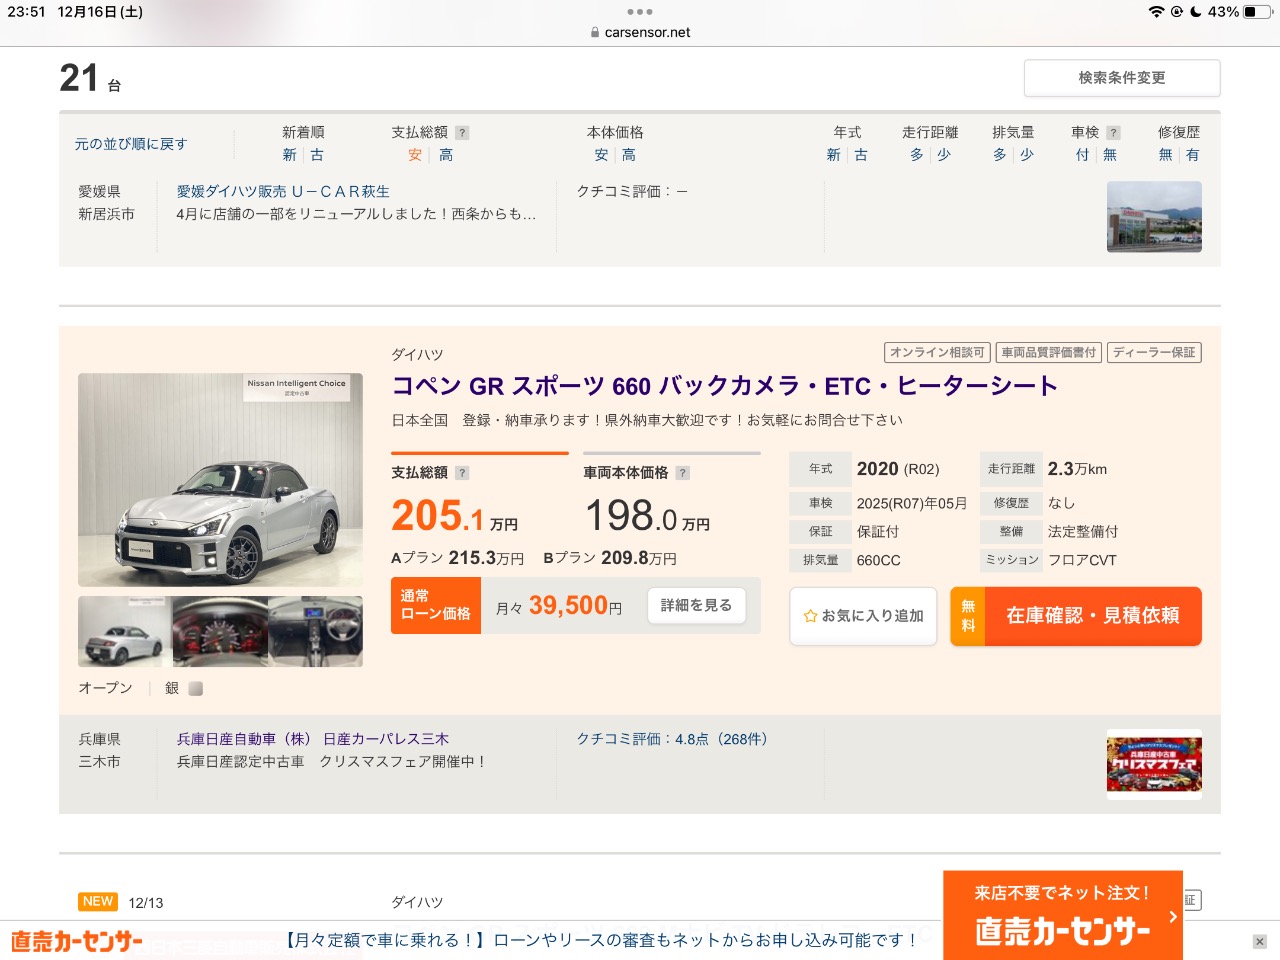Click the 銀 silver color swatch
Viewport: 1280px width, 960px height.
[196, 688]
